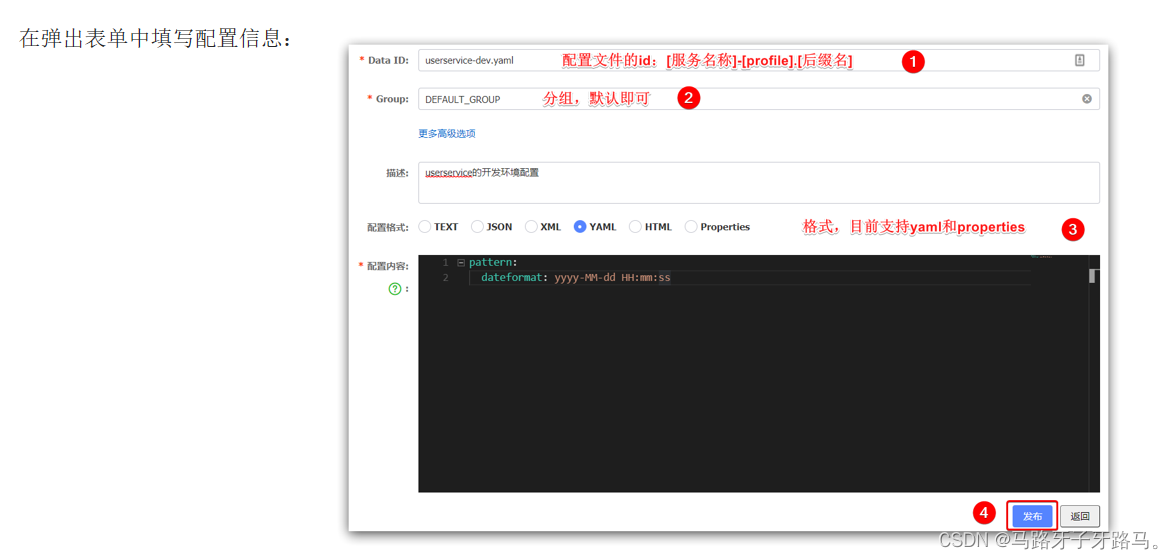
Task: Click line number 2 in the gutter
Action: 446,278
